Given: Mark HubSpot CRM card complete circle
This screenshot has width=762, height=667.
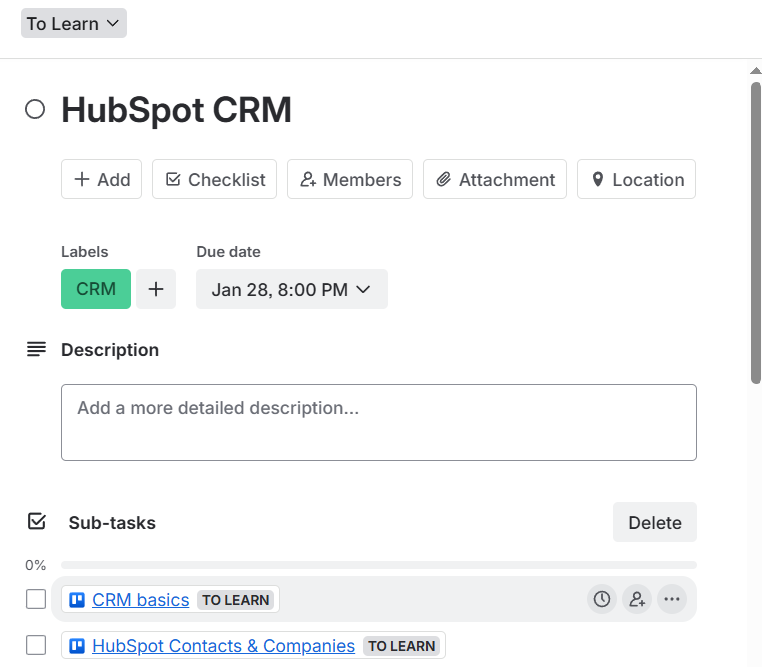Looking at the screenshot, I should 35,109.
